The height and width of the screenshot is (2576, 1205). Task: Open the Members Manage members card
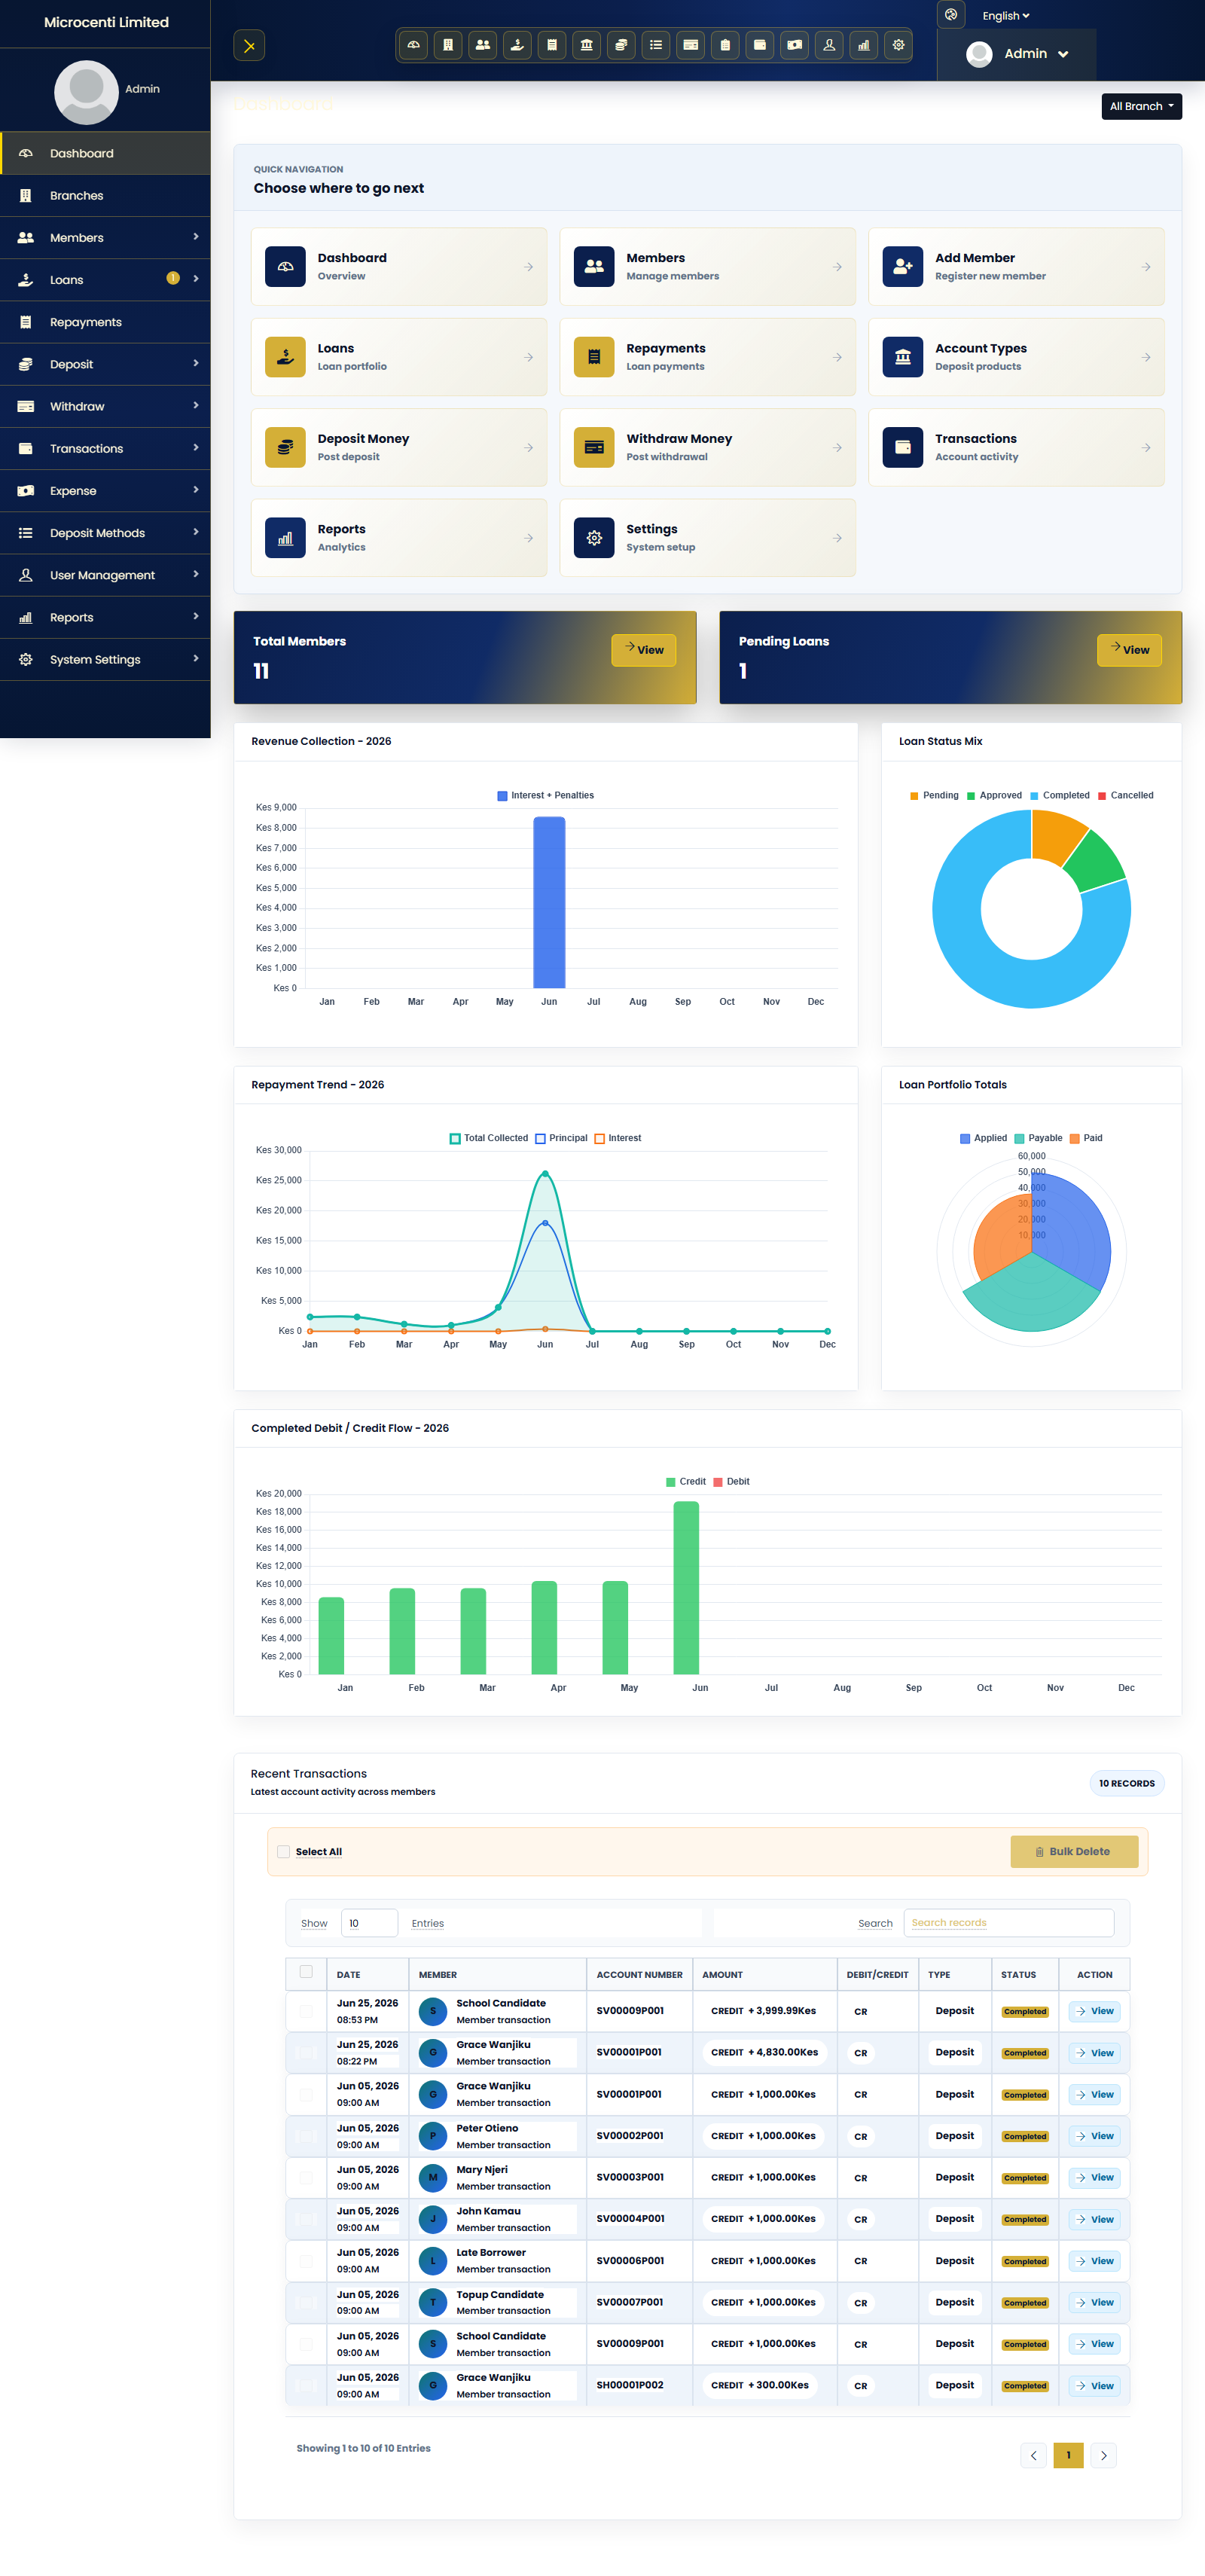707,267
